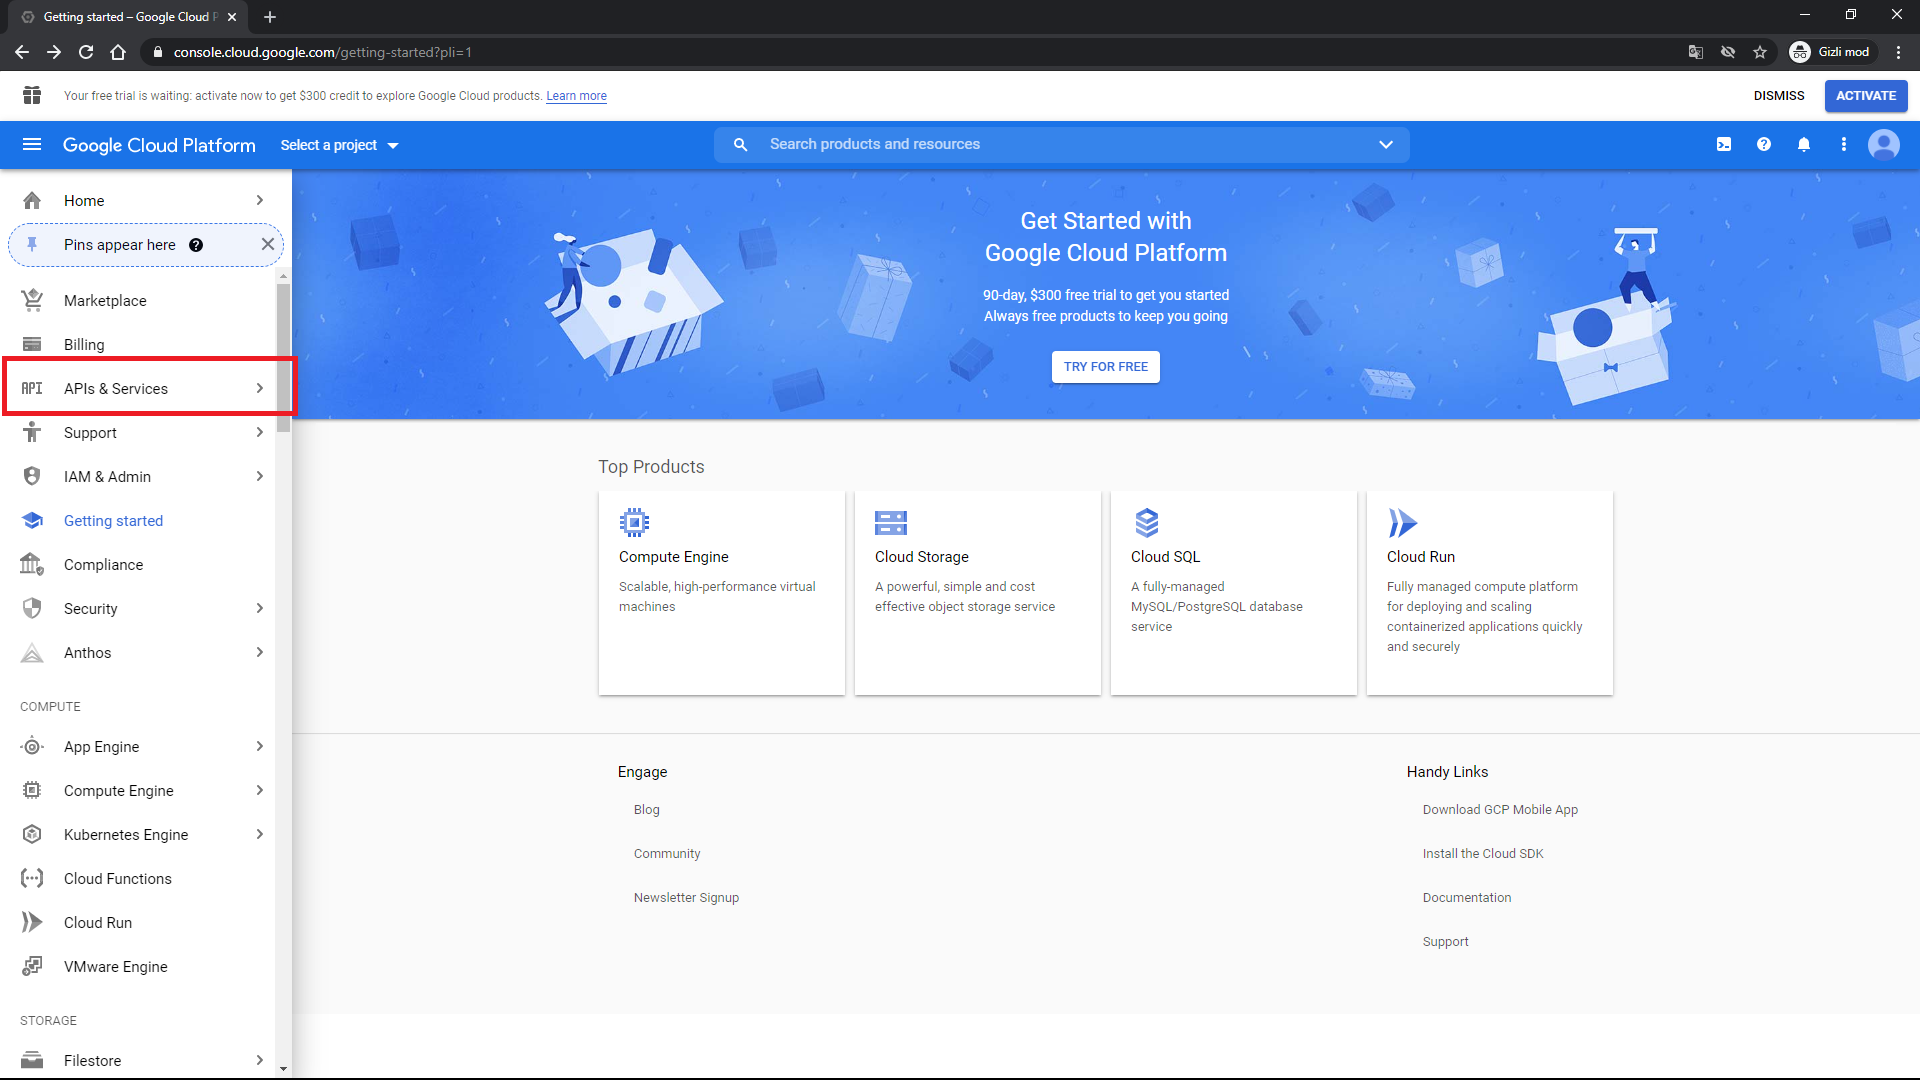Expand the IAM & Admin submenu chevron
Screen dimensions: 1920x1080
coord(260,476)
